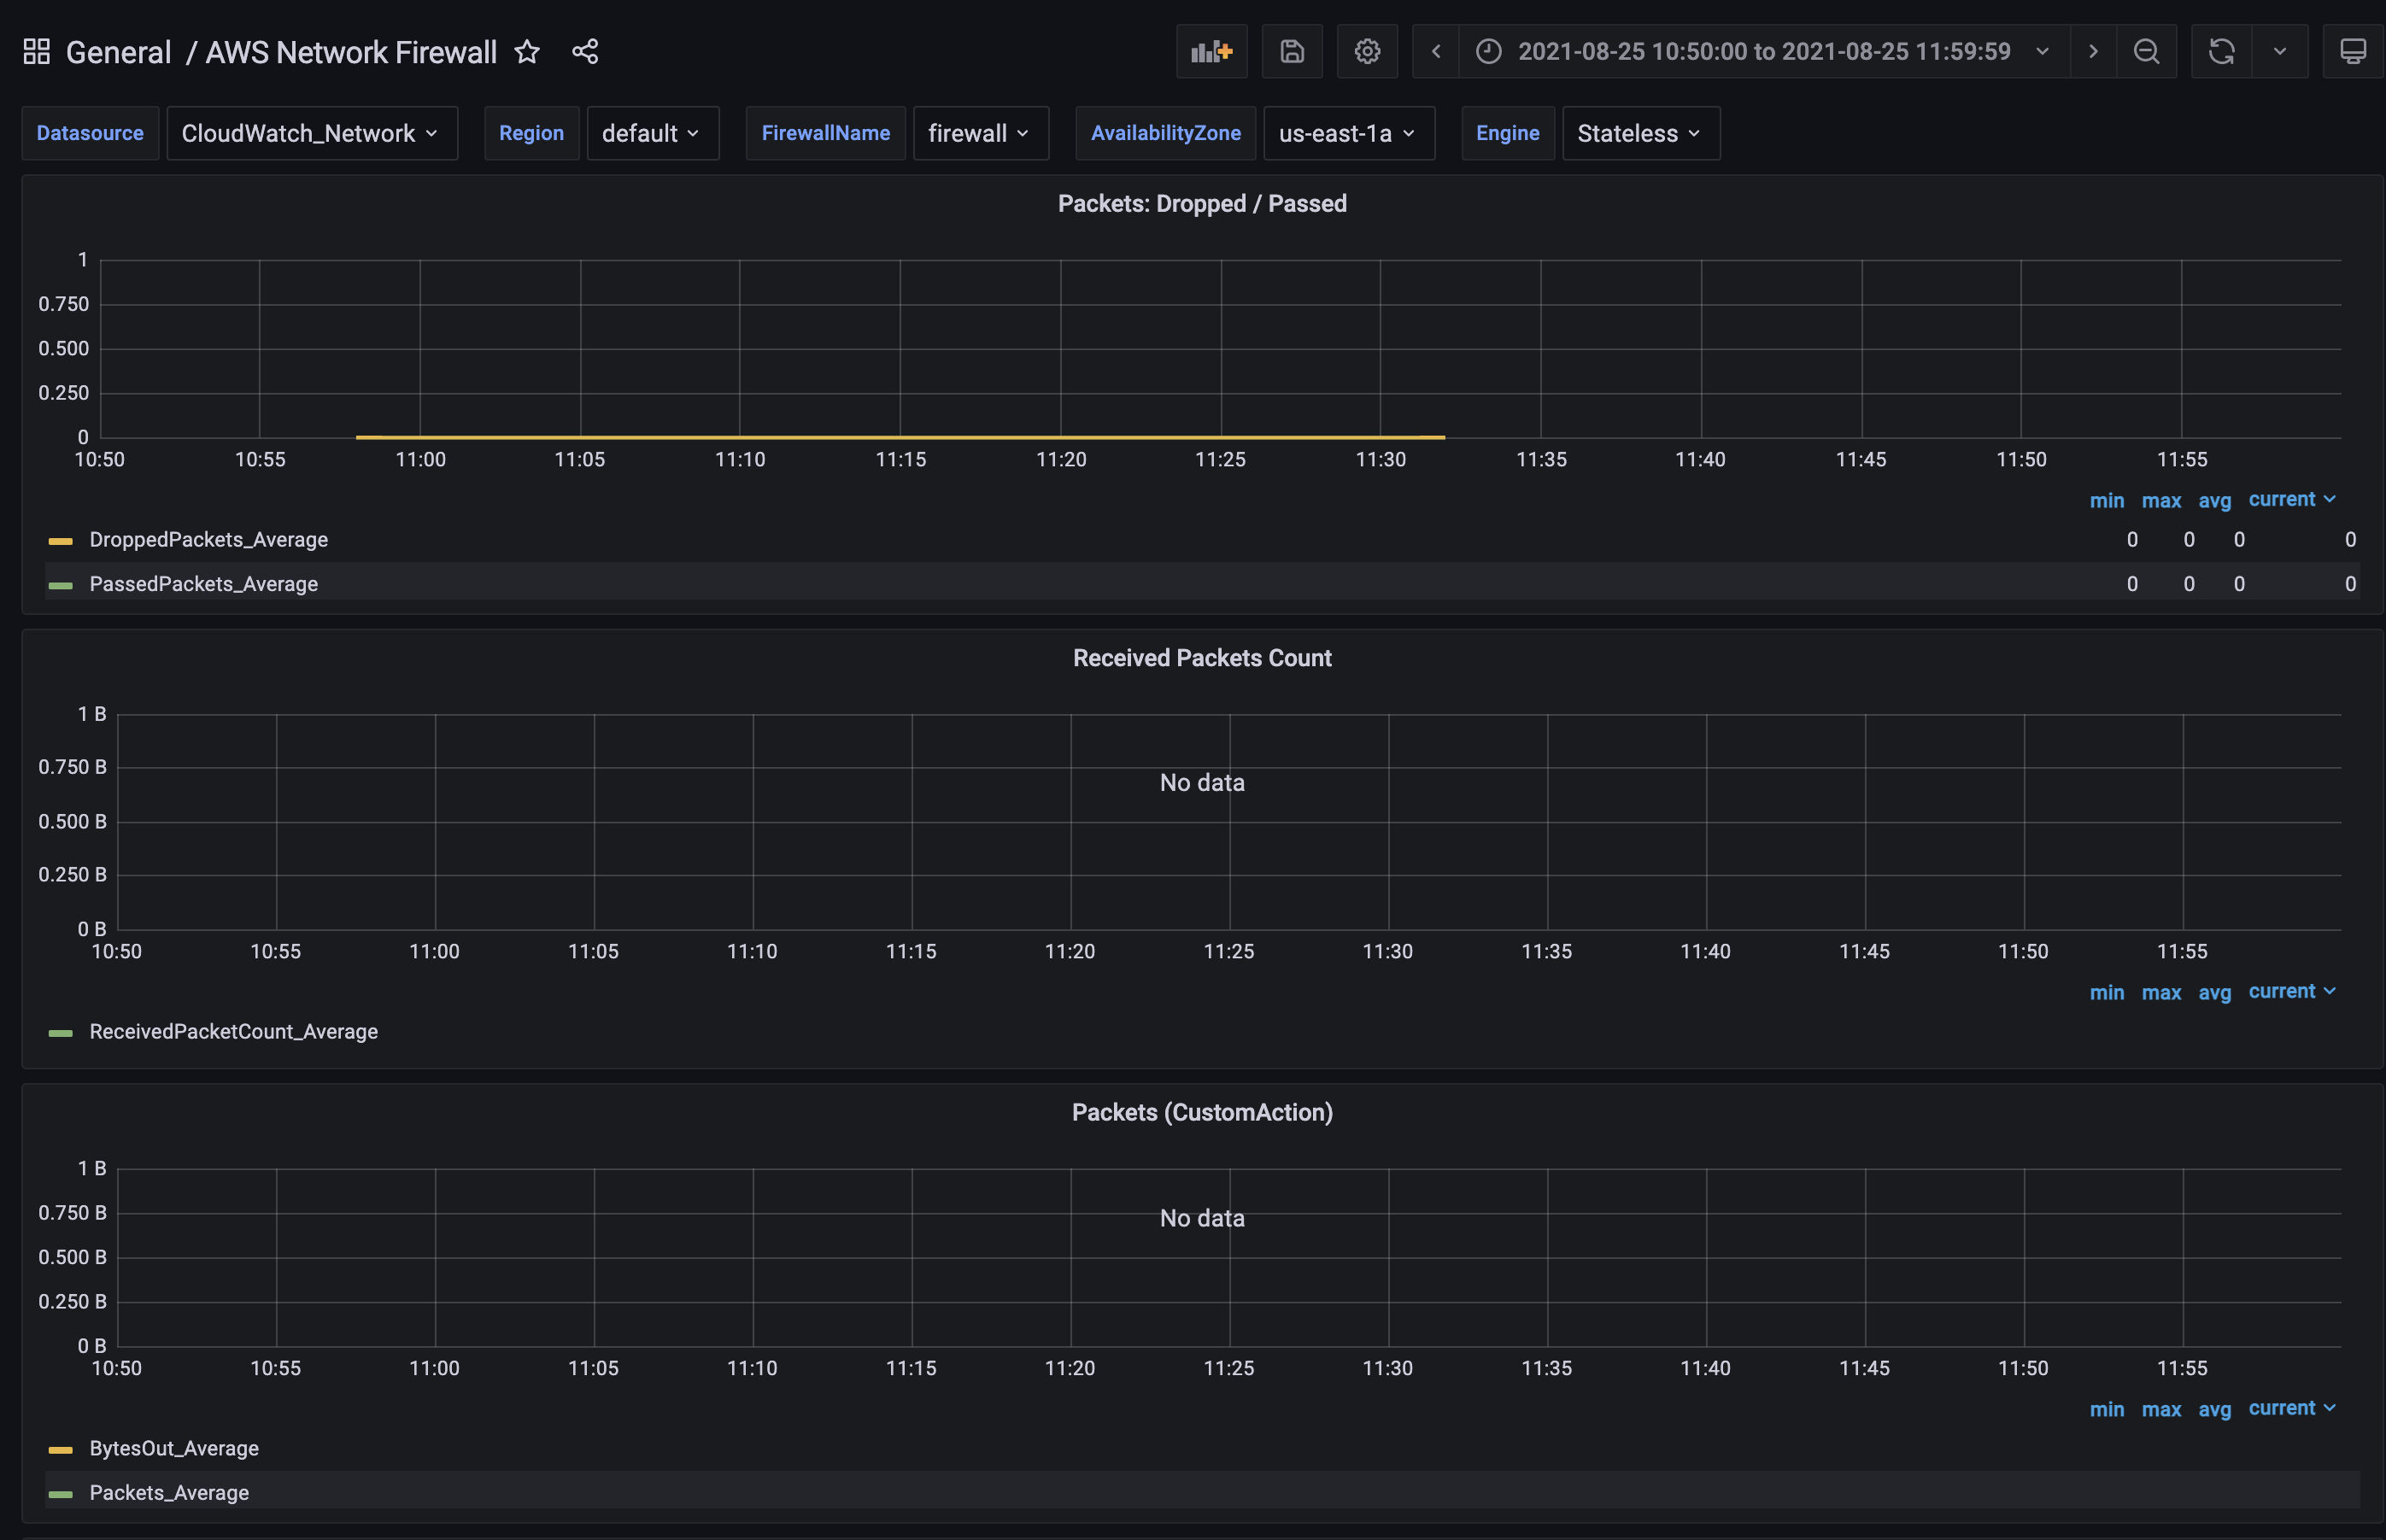Image resolution: width=2386 pixels, height=1540 pixels.
Task: Open the Packets: Dropped / Passed panel title menu
Action: coord(1201,204)
